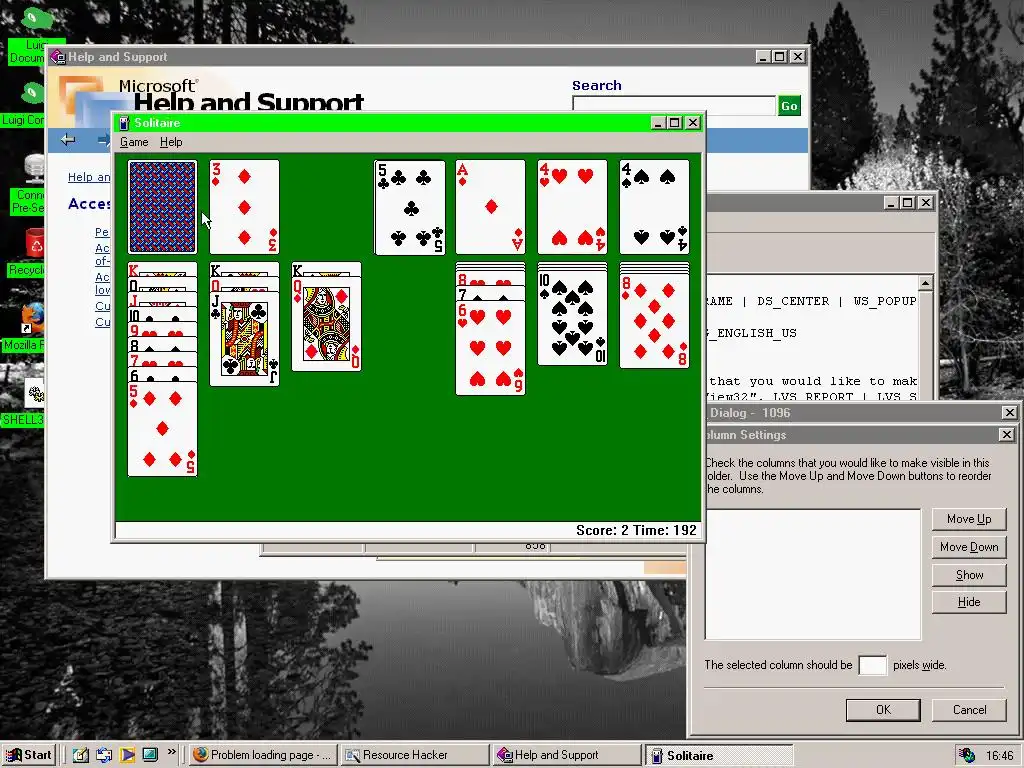Image resolution: width=1024 pixels, height=768 pixels.
Task: Click the Show button in Column Settings
Action: [x=969, y=575]
